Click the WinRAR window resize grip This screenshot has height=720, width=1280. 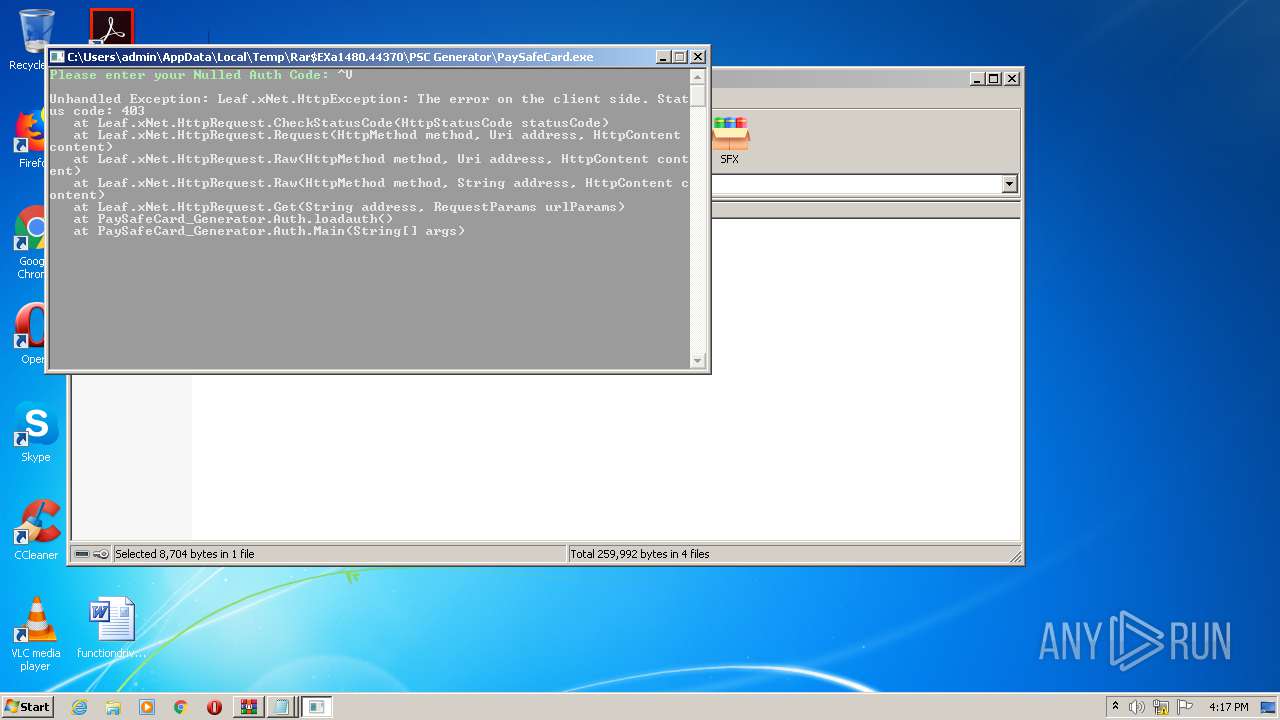(x=1015, y=556)
